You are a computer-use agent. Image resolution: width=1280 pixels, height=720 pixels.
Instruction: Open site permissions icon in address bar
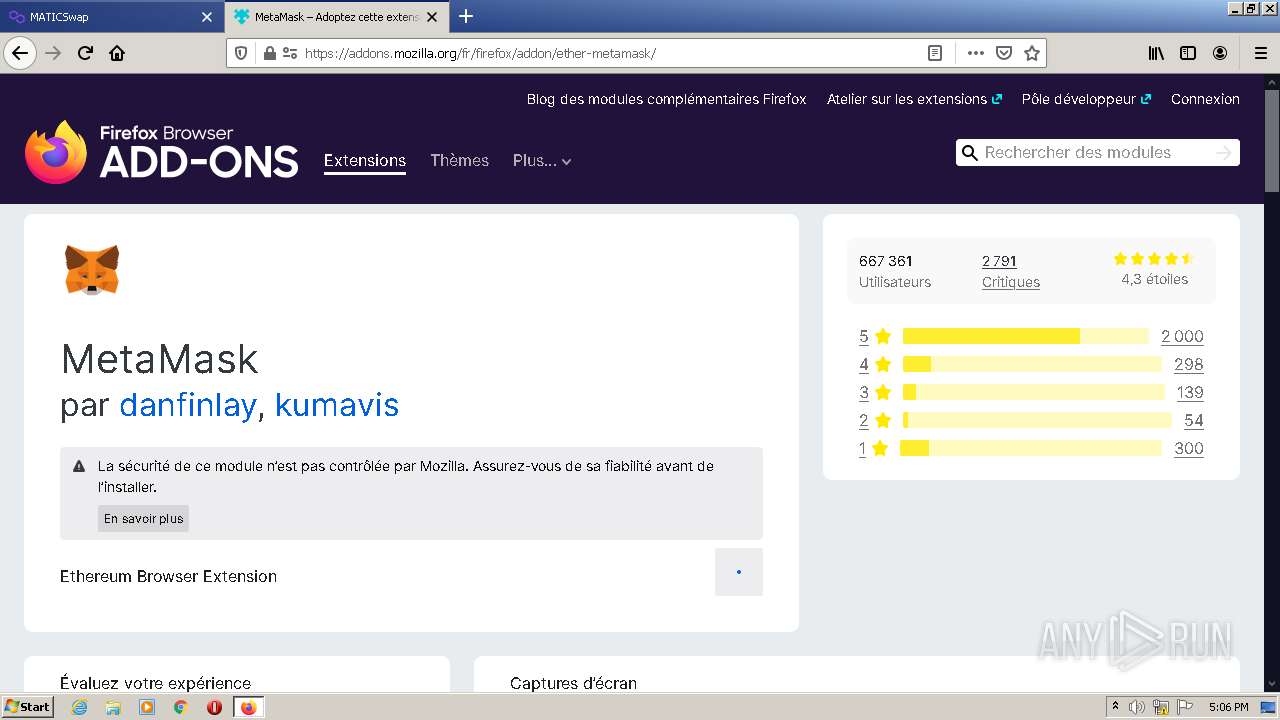(290, 53)
